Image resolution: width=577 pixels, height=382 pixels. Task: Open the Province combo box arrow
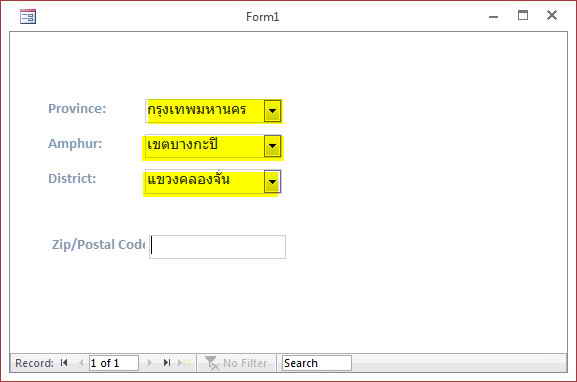click(272, 111)
